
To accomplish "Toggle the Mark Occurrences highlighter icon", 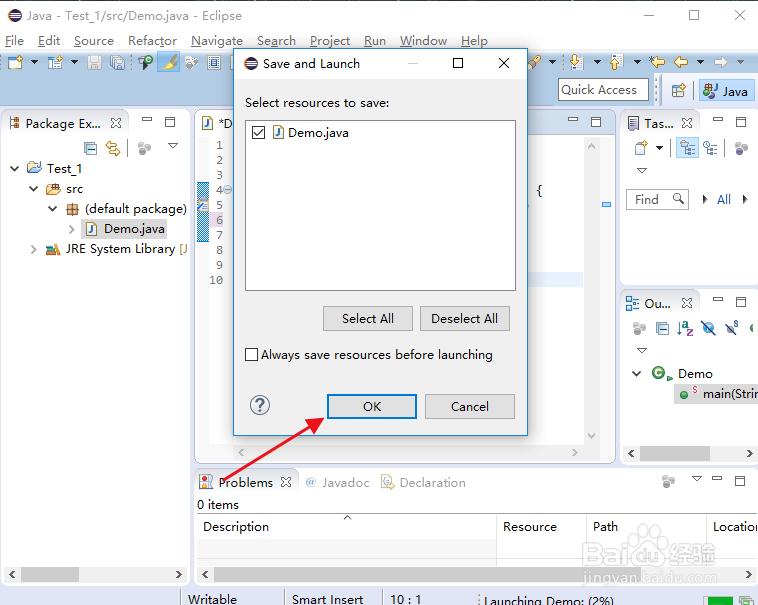I will click(169, 62).
